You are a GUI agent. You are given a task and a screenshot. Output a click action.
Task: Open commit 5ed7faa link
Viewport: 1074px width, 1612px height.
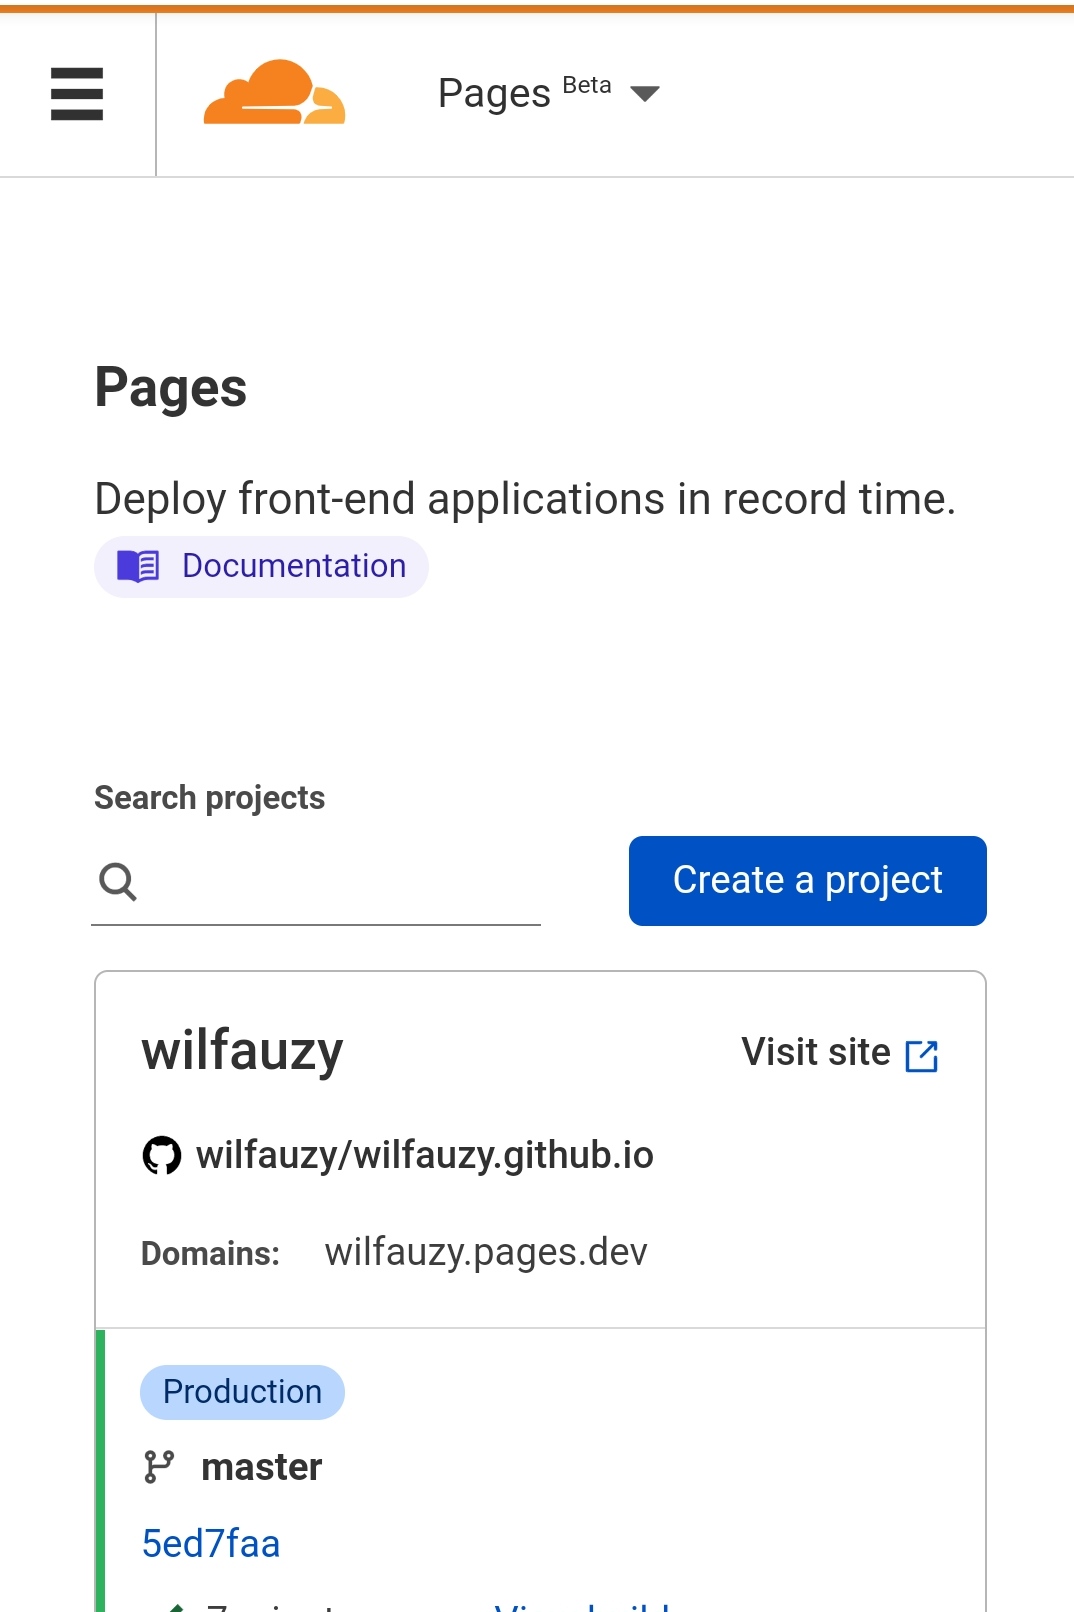pos(211,1543)
